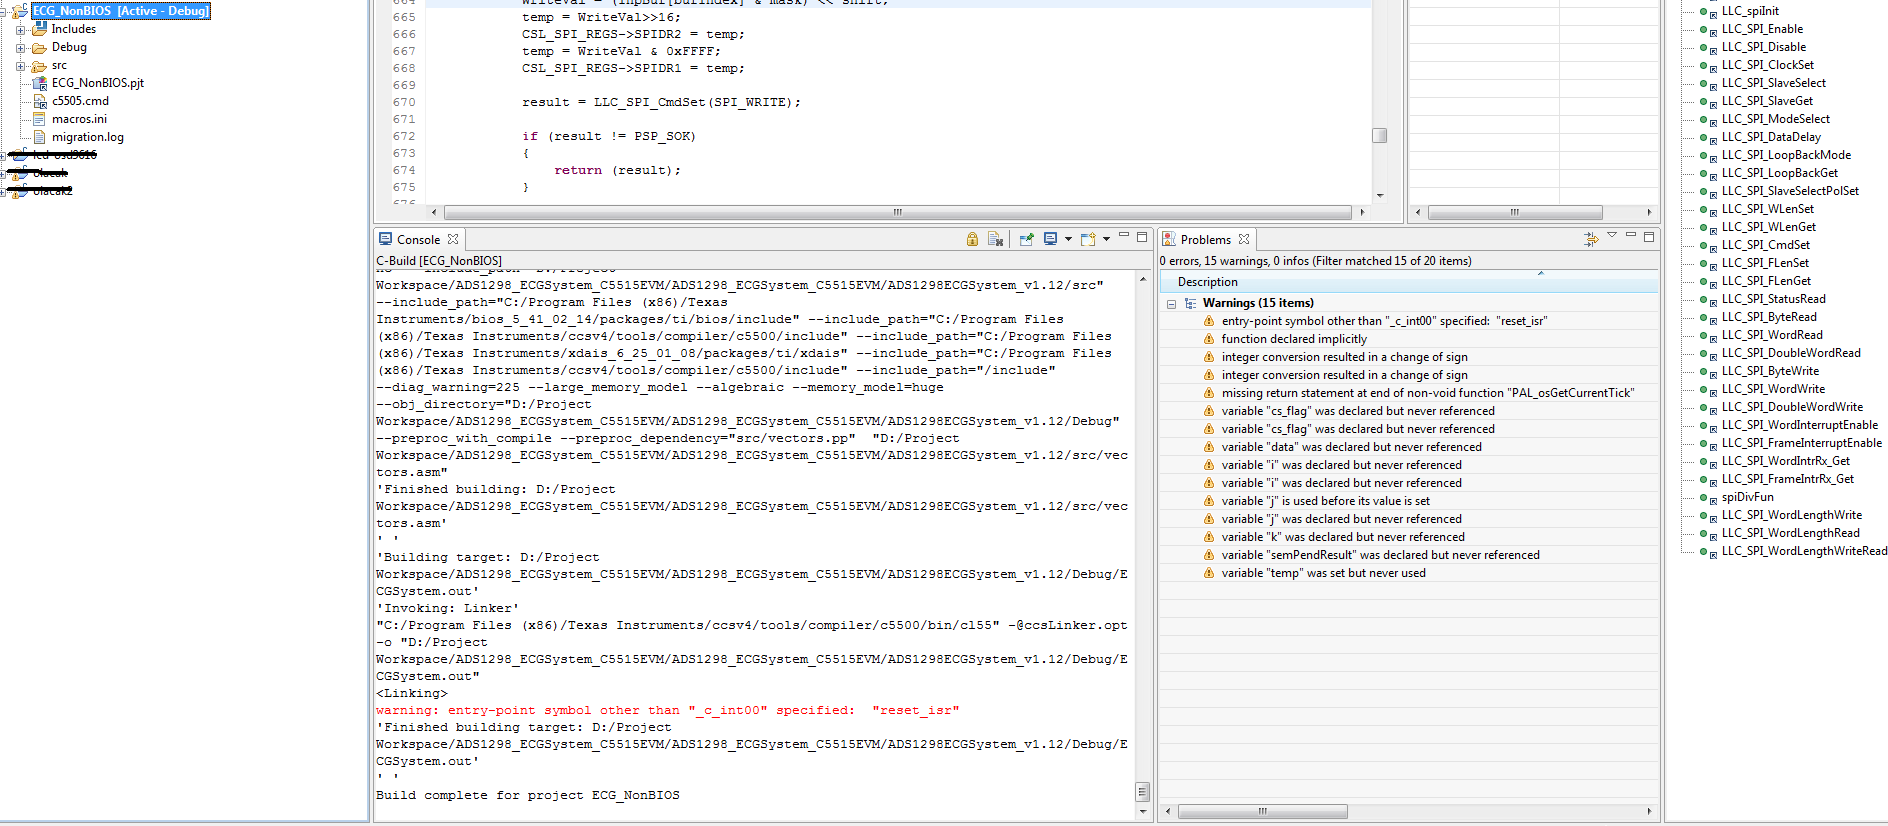Select the ECG_NonBIOS [Active - Debug] project
This screenshot has height=826, width=1888.
pos(120,11)
